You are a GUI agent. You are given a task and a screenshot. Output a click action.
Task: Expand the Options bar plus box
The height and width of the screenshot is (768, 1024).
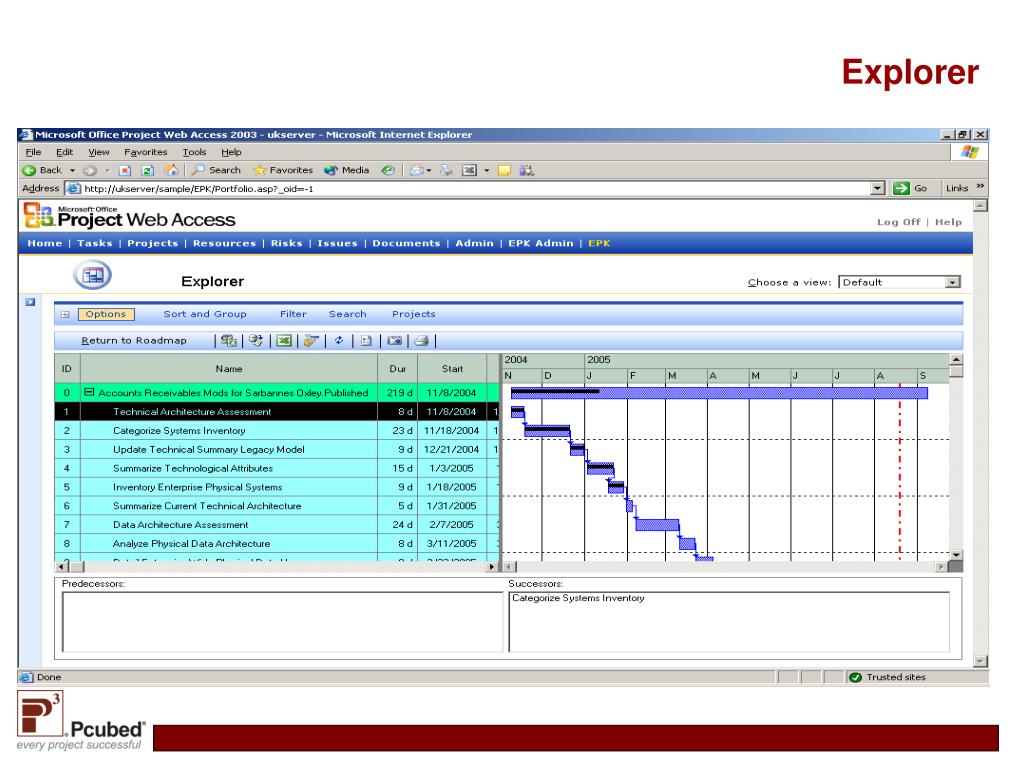coord(65,314)
